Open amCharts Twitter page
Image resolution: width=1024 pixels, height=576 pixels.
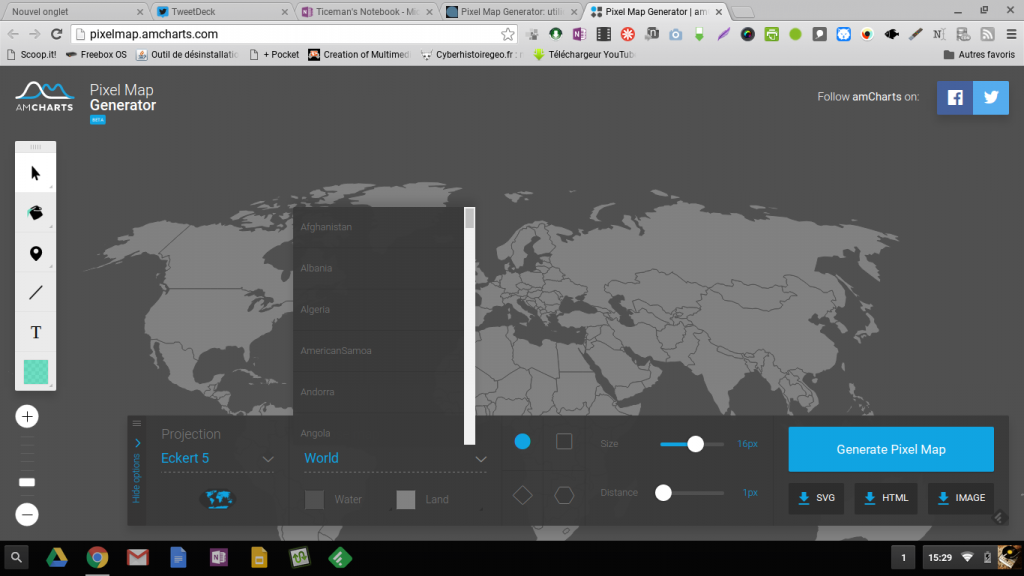991,98
